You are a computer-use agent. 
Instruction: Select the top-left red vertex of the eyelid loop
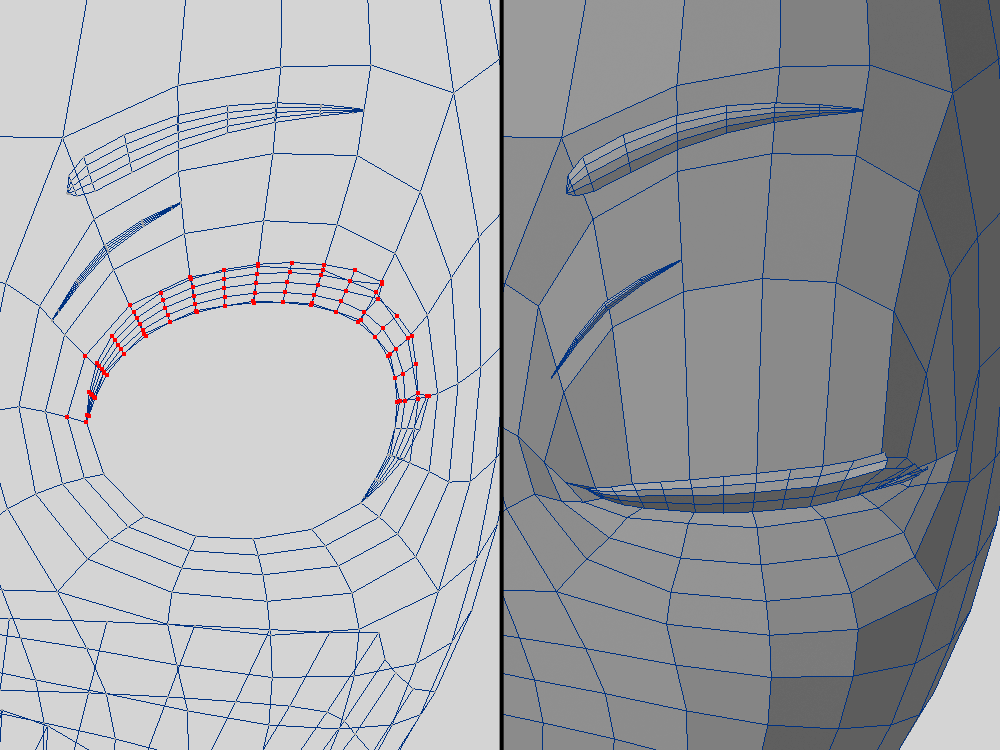click(190, 276)
